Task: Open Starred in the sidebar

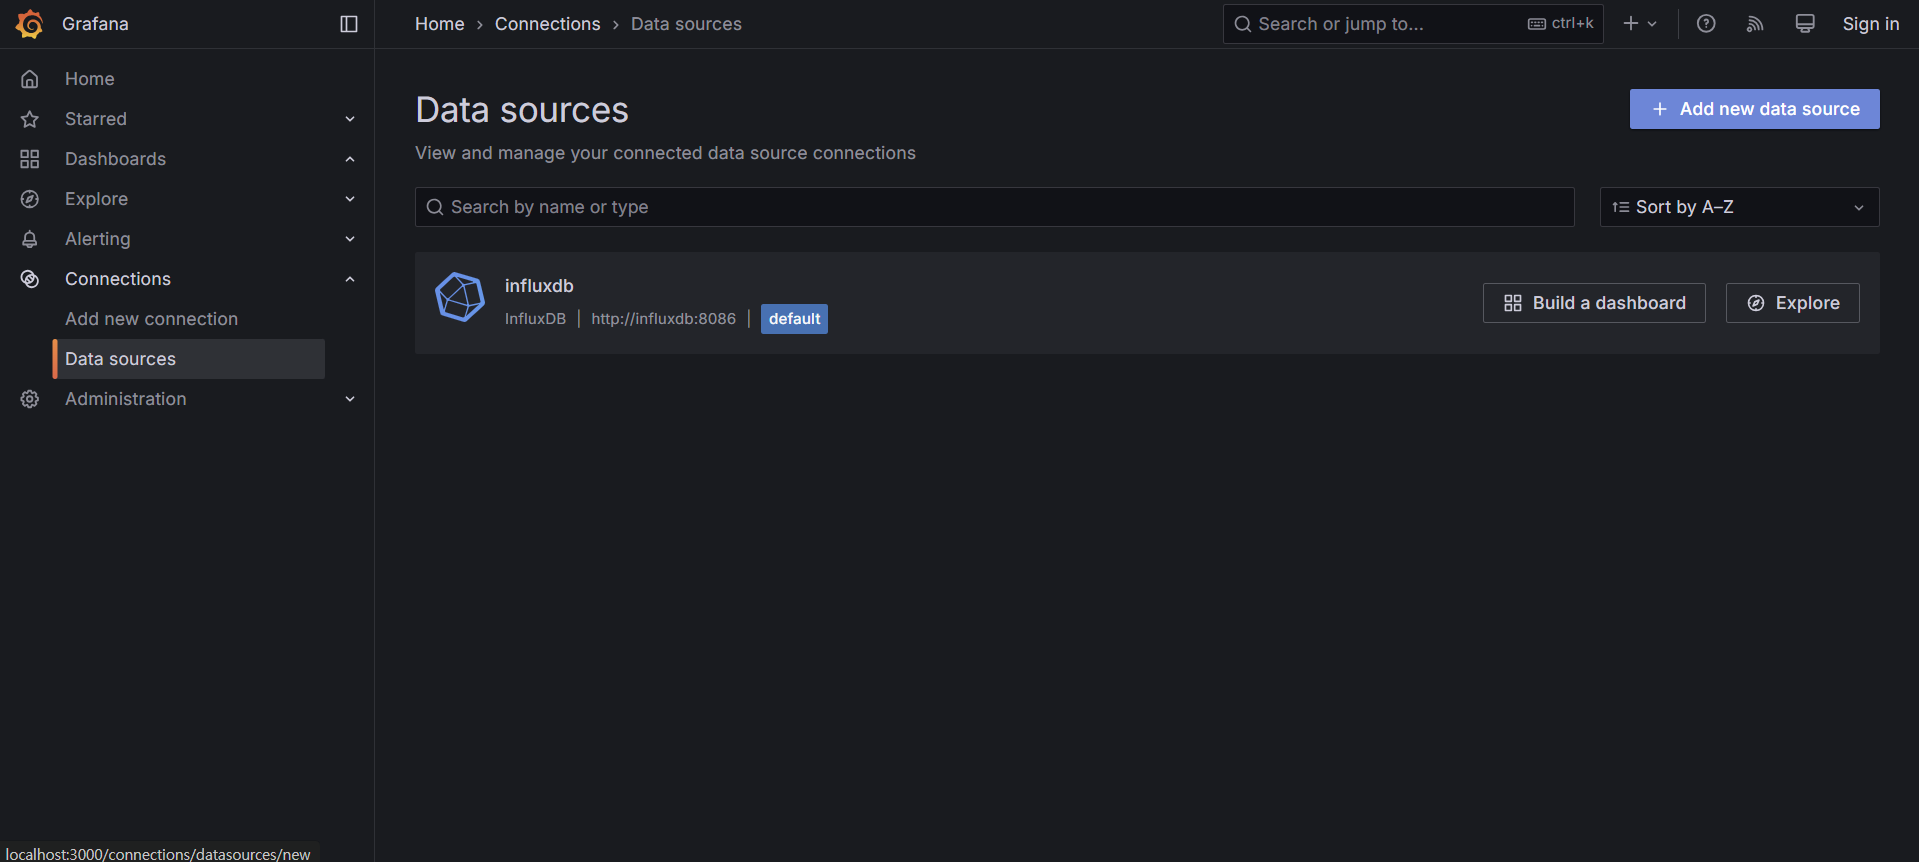Action: pyautogui.click(x=96, y=119)
